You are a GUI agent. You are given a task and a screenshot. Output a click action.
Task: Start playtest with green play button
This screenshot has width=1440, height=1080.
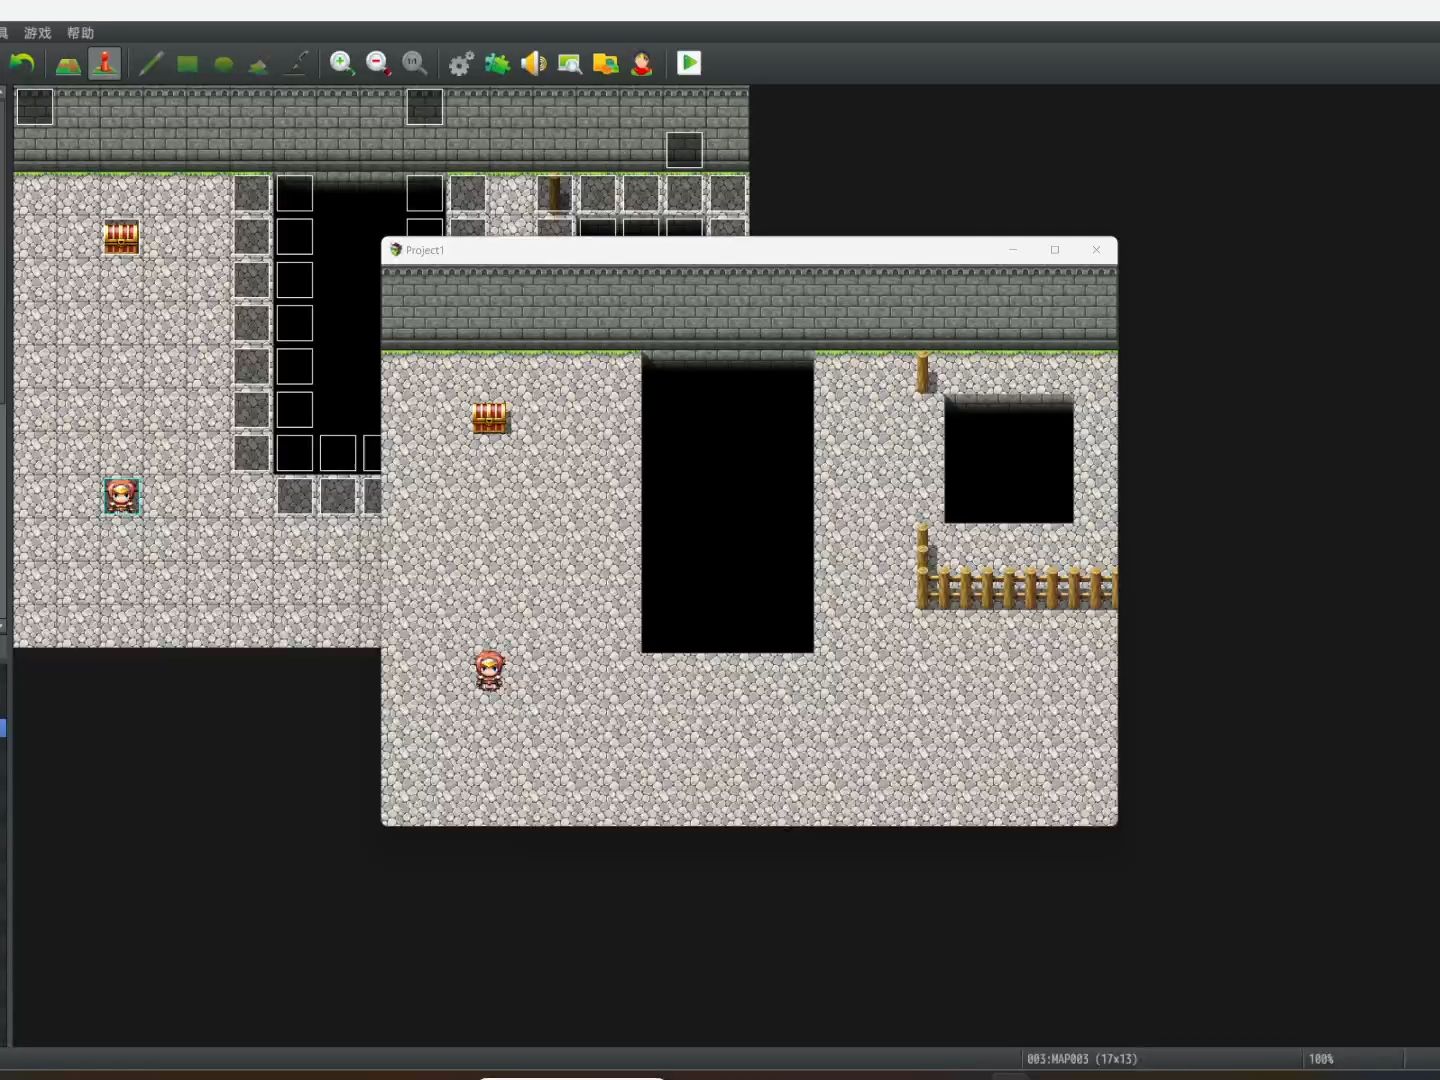(x=689, y=63)
